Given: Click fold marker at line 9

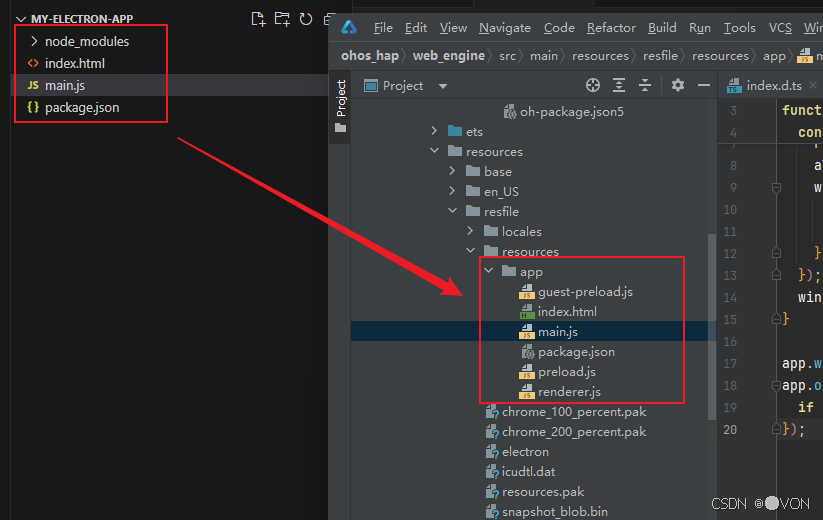Looking at the screenshot, I should (776, 187).
